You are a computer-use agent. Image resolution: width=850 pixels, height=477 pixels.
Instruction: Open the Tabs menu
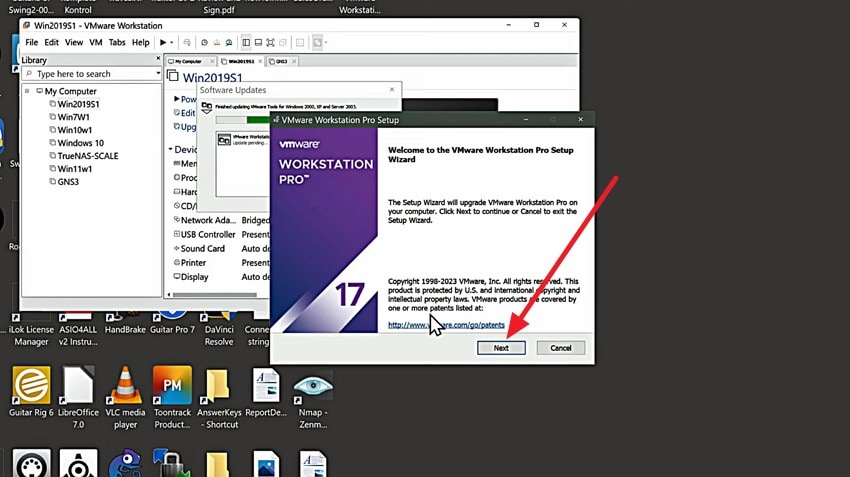pyautogui.click(x=117, y=42)
